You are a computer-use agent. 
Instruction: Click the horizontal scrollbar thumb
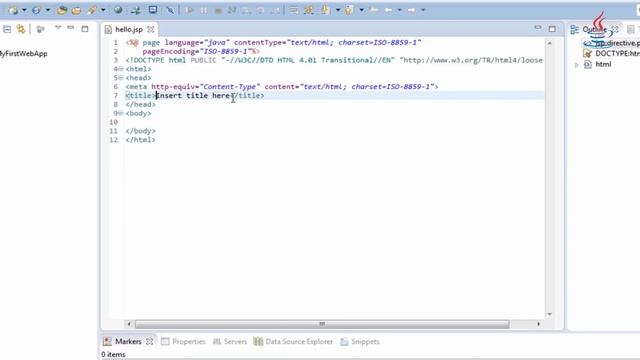coord(322,324)
